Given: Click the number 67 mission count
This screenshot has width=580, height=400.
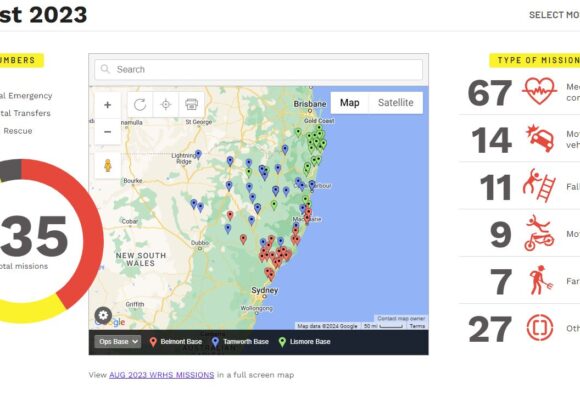Looking at the screenshot, I should 490,93.
